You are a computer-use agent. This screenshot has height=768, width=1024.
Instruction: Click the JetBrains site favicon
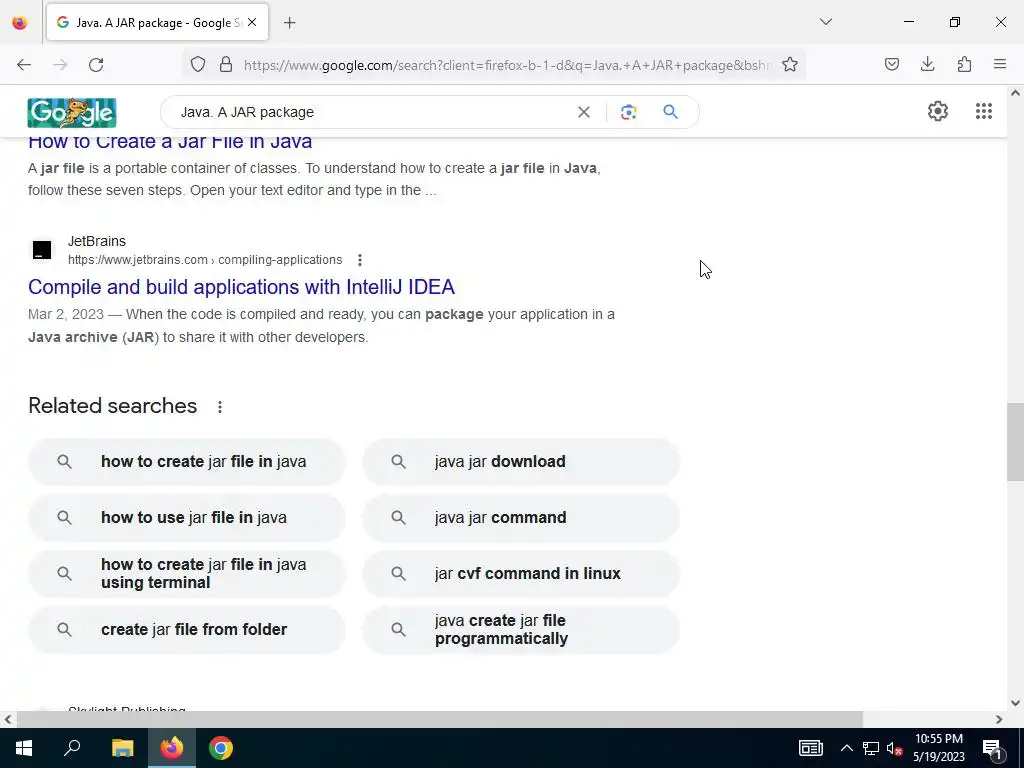tap(42, 250)
